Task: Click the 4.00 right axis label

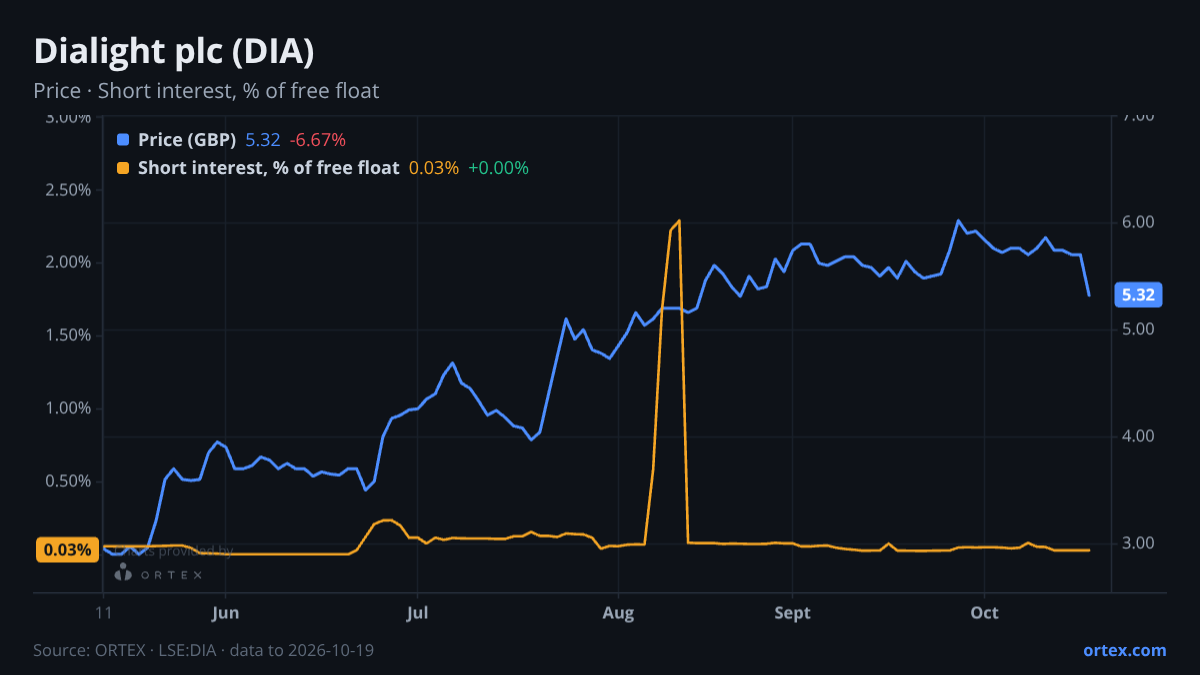Action: coord(1138,436)
